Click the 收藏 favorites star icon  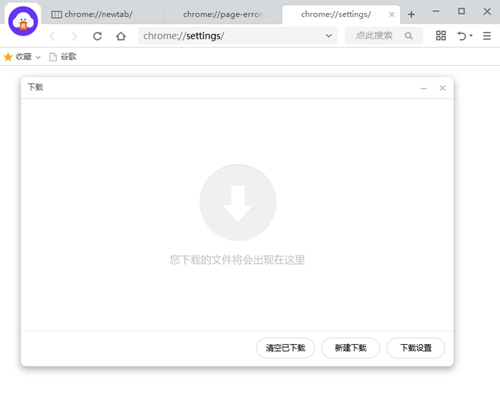(x=8, y=57)
